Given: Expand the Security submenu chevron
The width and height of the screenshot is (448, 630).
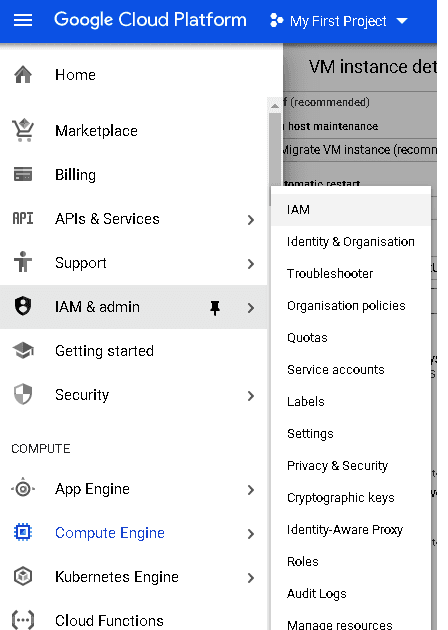Looking at the screenshot, I should (251, 396).
